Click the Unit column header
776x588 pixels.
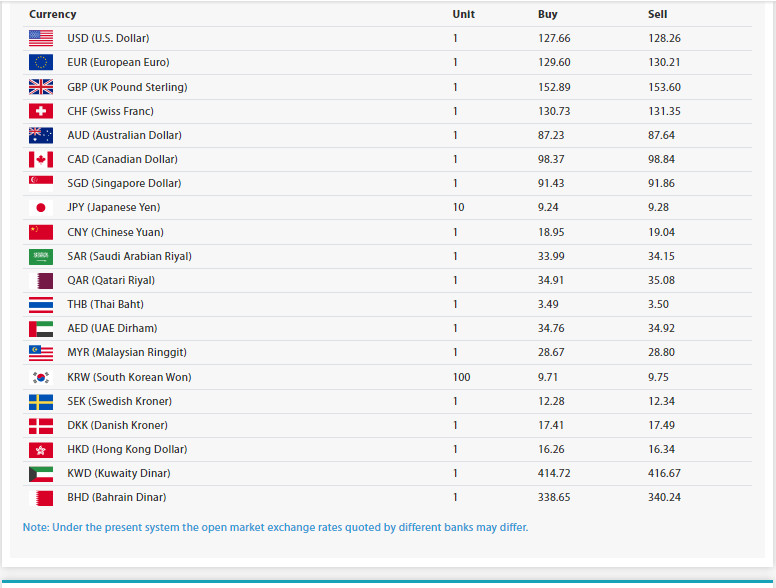click(x=463, y=14)
